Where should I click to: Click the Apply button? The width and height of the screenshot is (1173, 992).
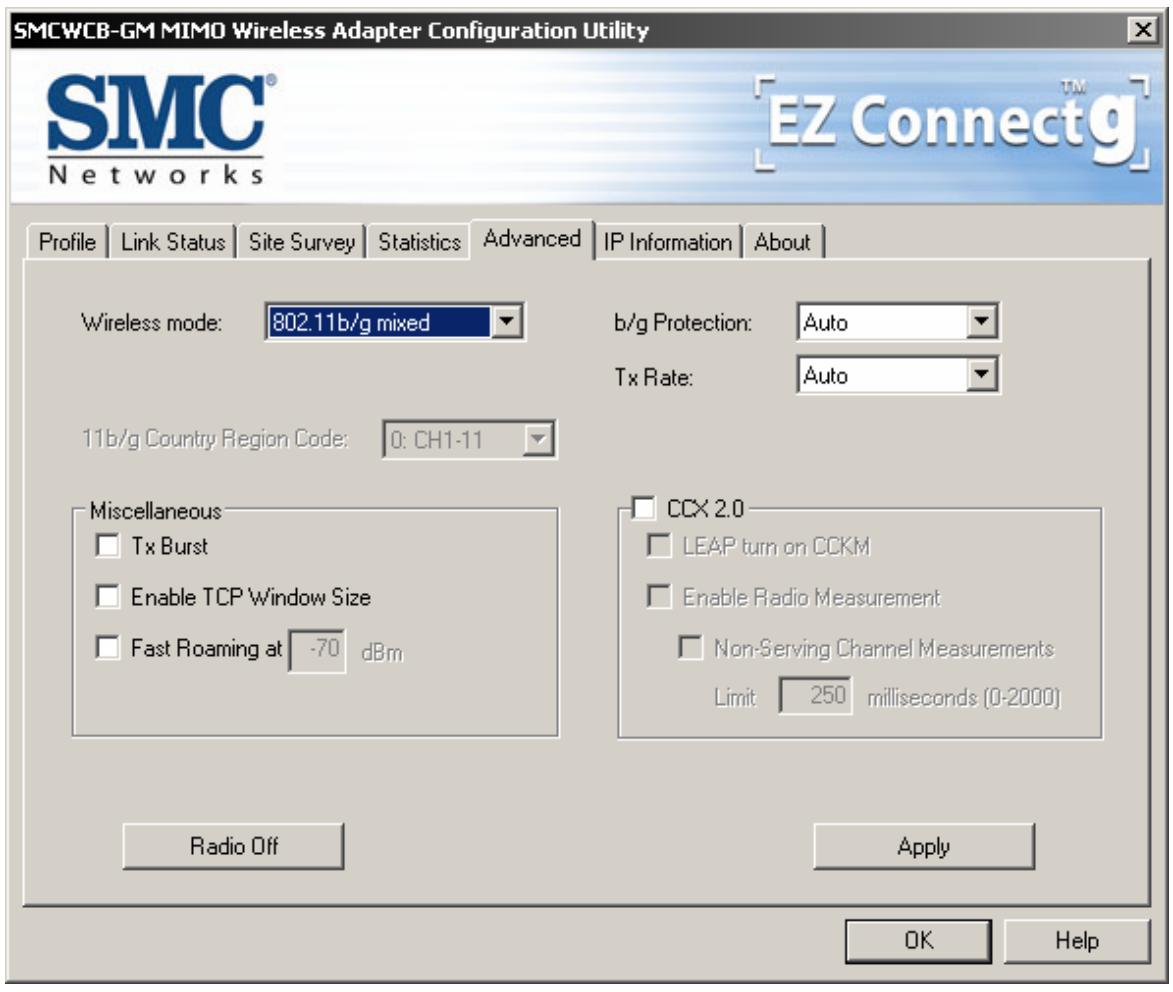pos(924,846)
